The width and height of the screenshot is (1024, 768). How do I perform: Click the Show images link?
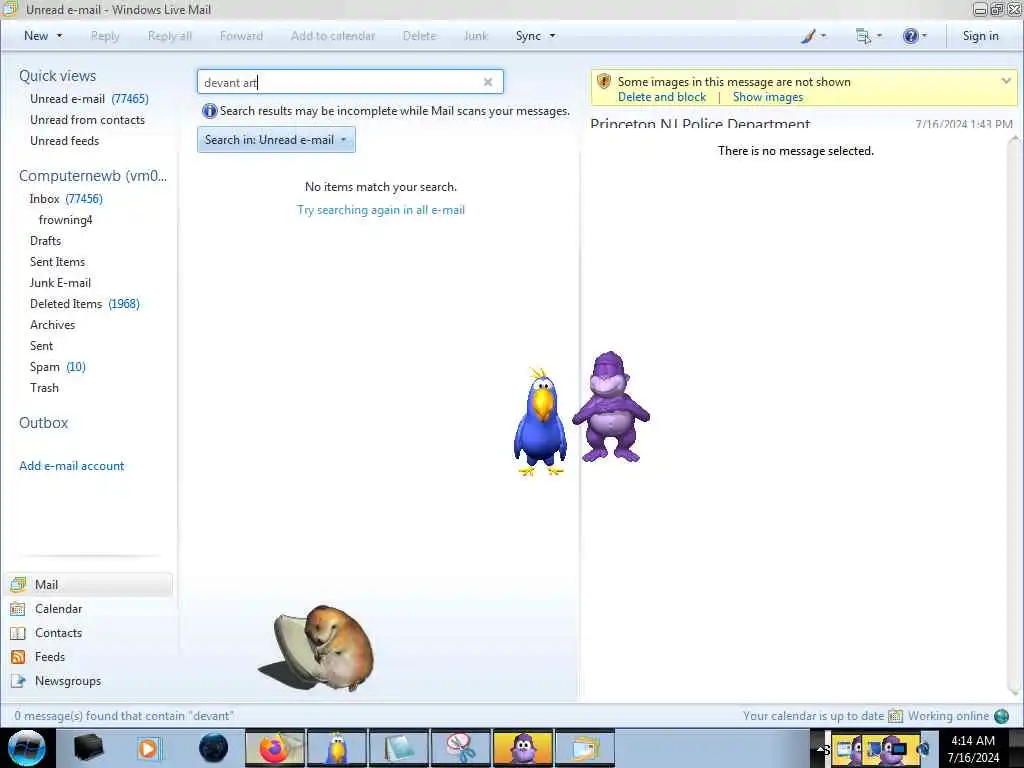768,97
